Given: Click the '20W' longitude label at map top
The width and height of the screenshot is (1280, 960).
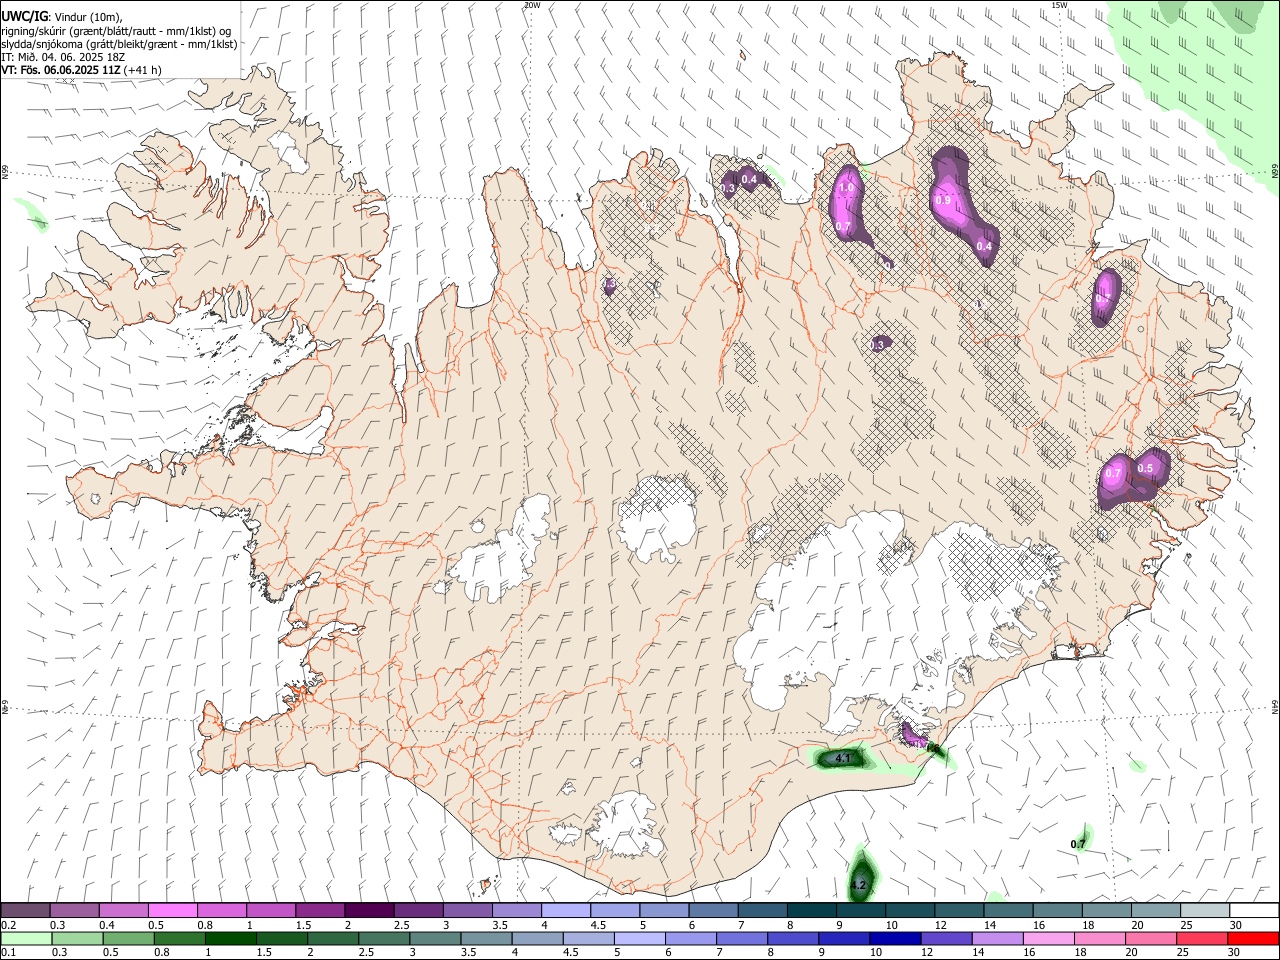Looking at the screenshot, I should pyautogui.click(x=532, y=5).
